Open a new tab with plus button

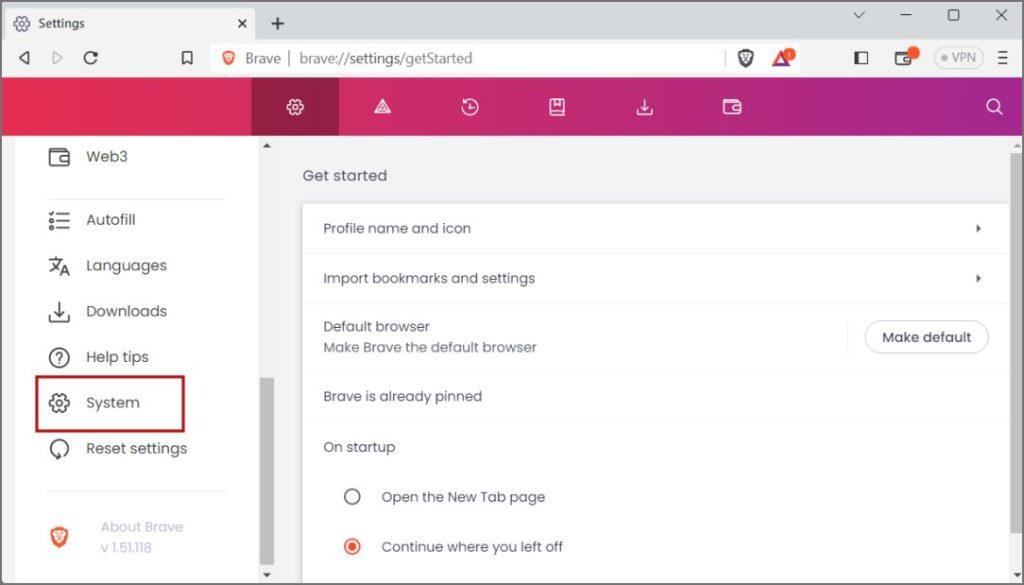[278, 24]
